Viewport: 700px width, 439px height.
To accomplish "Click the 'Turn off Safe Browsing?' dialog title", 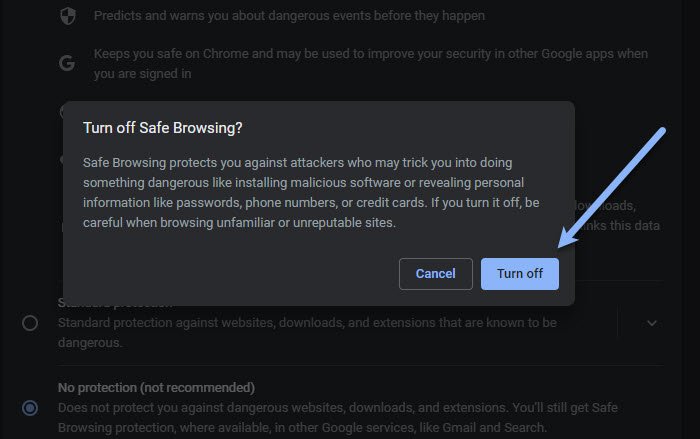I will [x=163, y=128].
